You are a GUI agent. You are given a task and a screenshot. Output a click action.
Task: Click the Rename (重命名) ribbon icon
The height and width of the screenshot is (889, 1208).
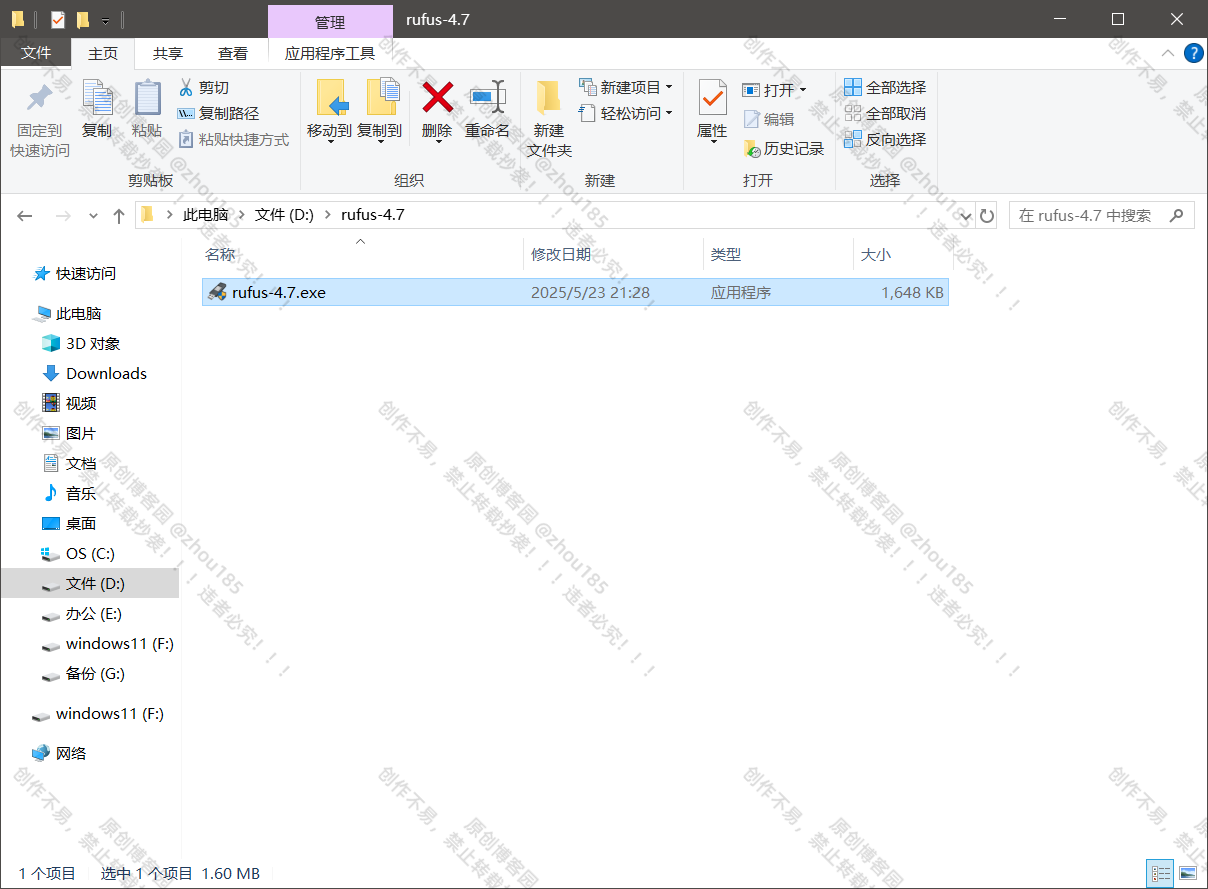[488, 98]
